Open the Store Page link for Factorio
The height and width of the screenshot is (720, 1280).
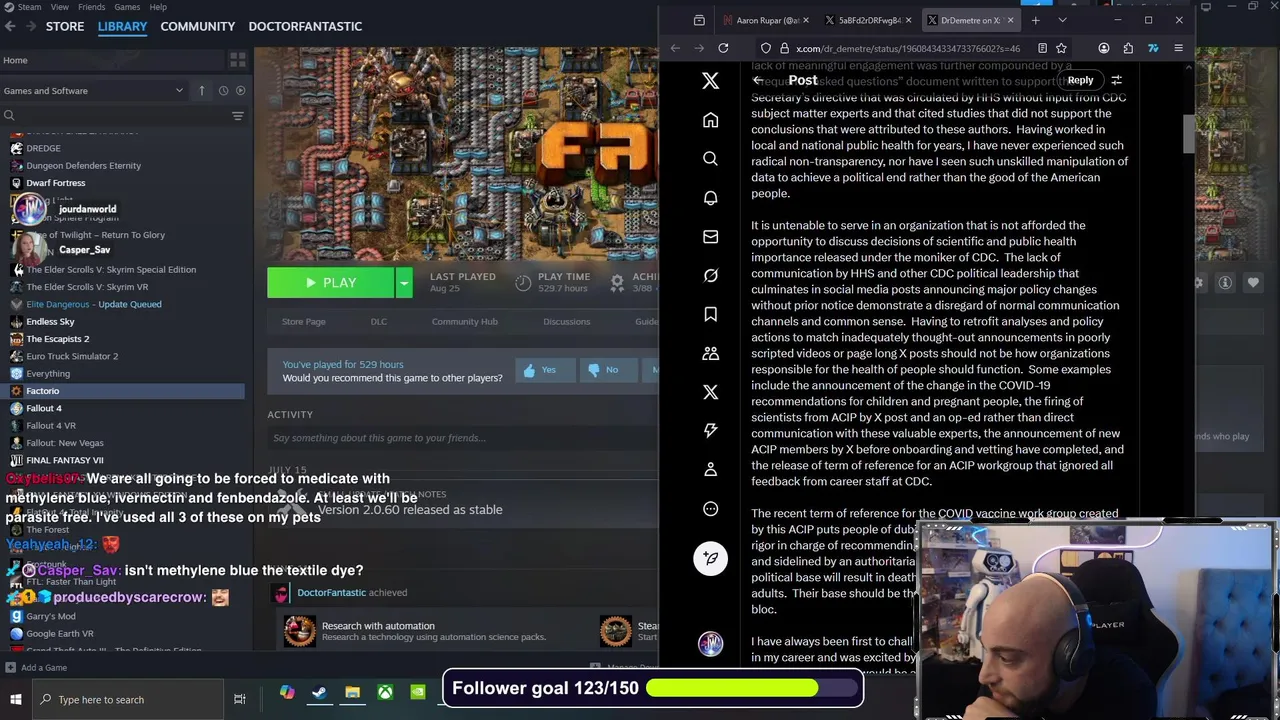click(x=303, y=322)
